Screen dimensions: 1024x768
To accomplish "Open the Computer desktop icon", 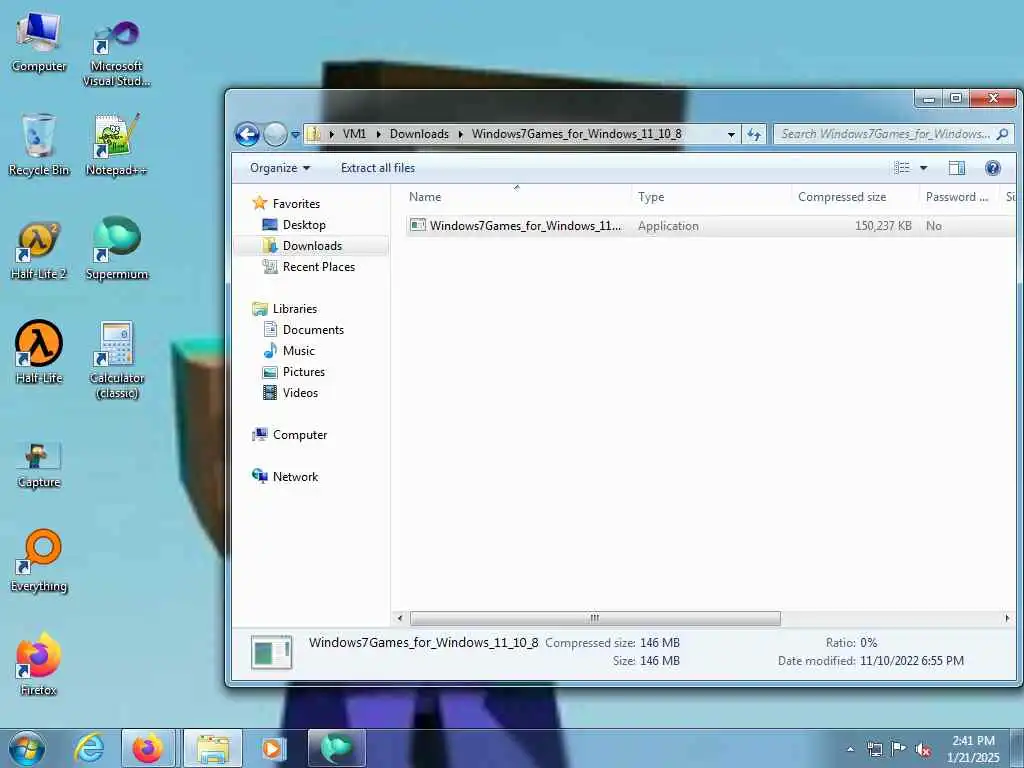I will coord(39,42).
